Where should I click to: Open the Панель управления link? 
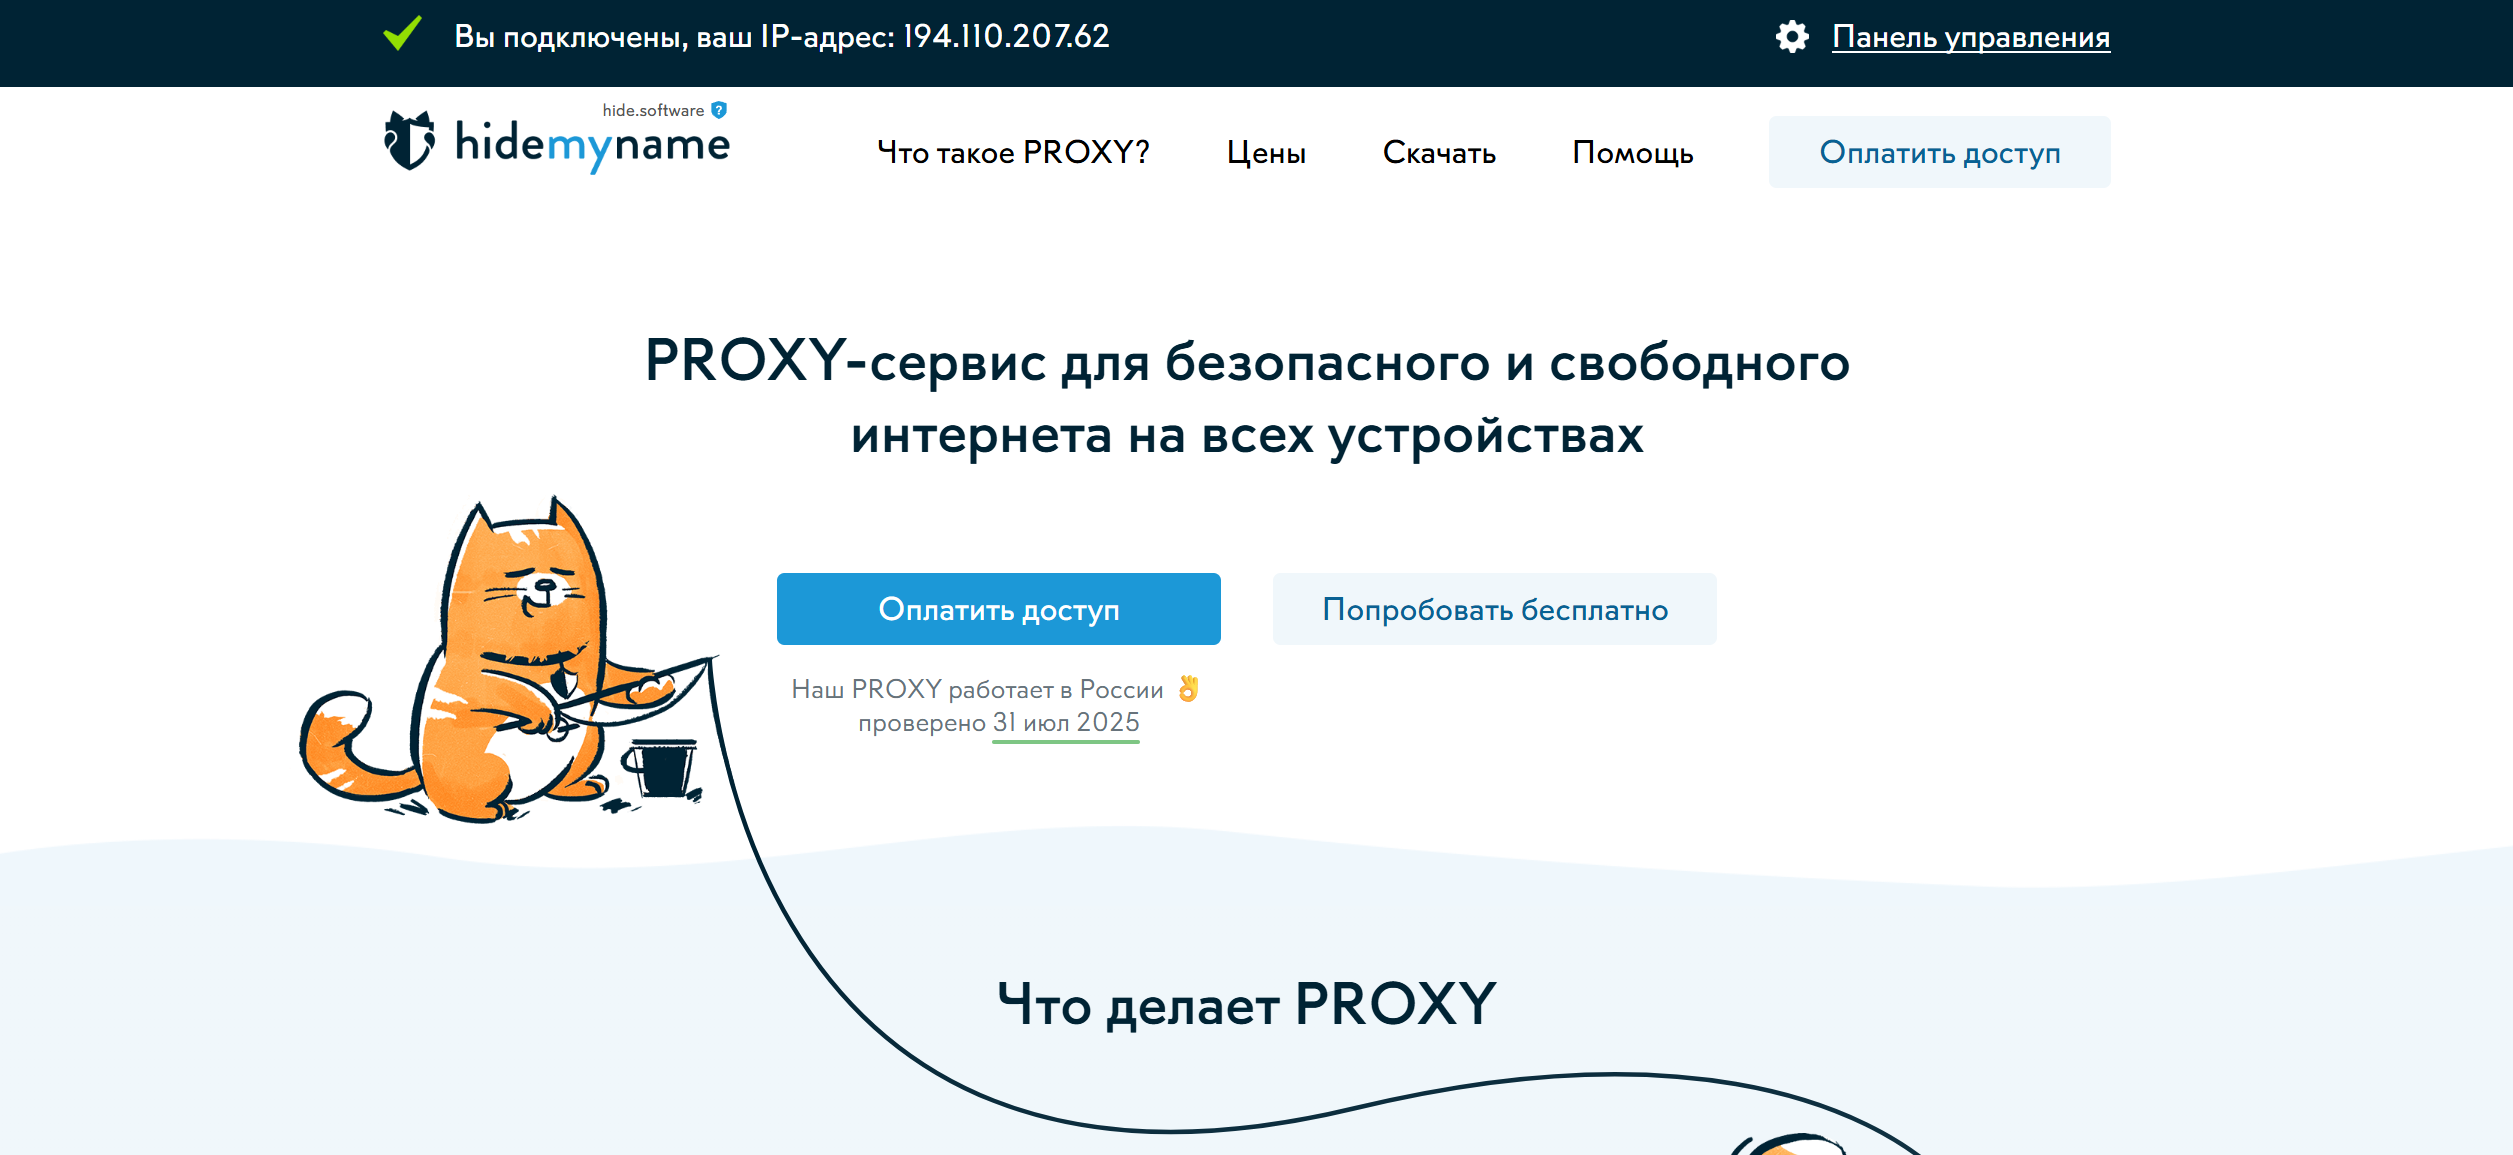pyautogui.click(x=1971, y=37)
